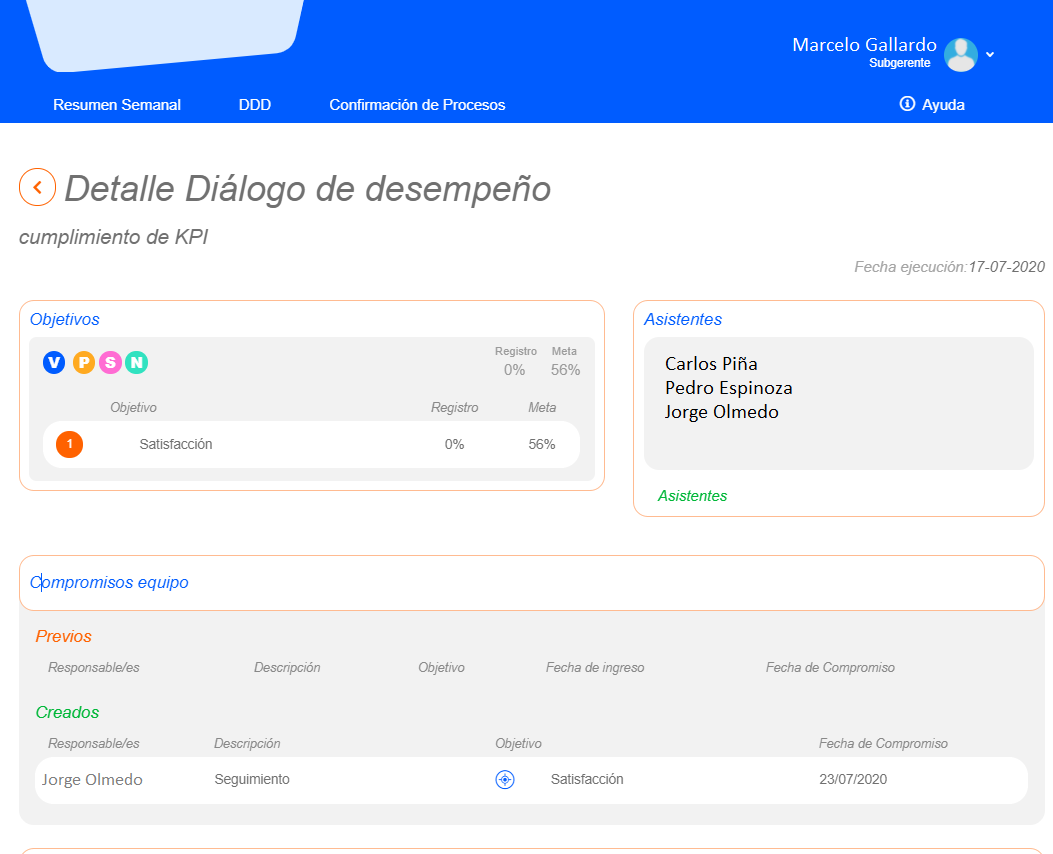Click the company logo placeholder
The width and height of the screenshot is (1053, 854).
coord(165,34)
